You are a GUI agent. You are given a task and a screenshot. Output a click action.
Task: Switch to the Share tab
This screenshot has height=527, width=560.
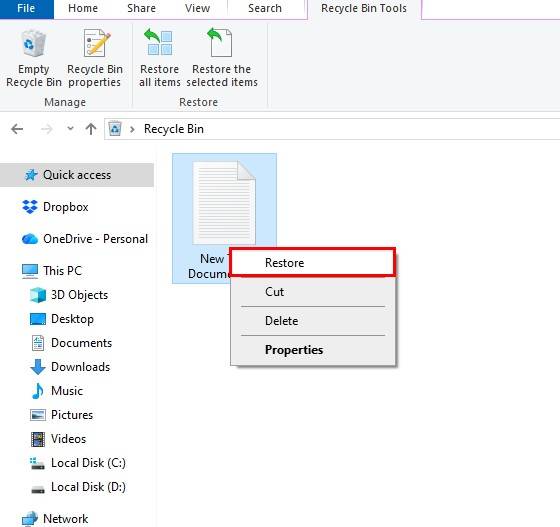tap(141, 9)
